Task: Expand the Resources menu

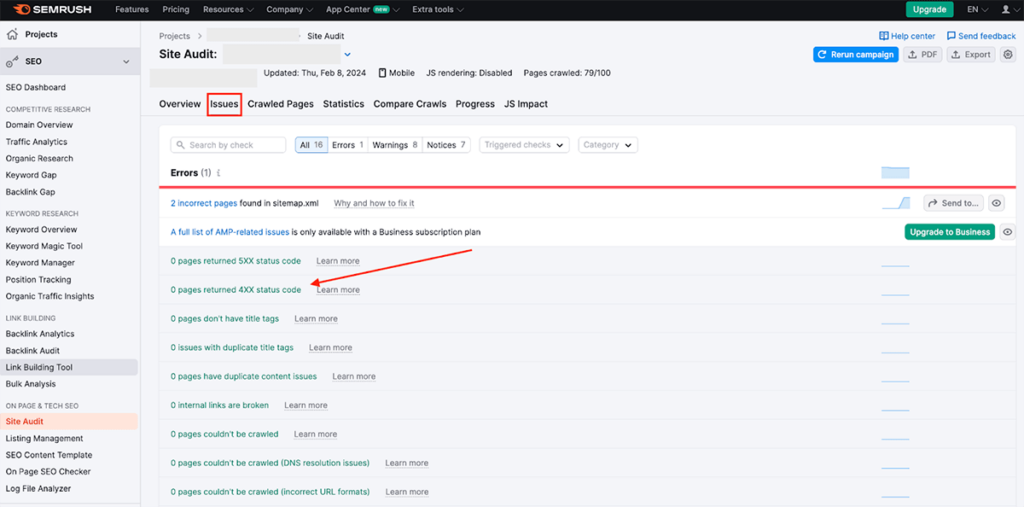Action: (x=228, y=10)
